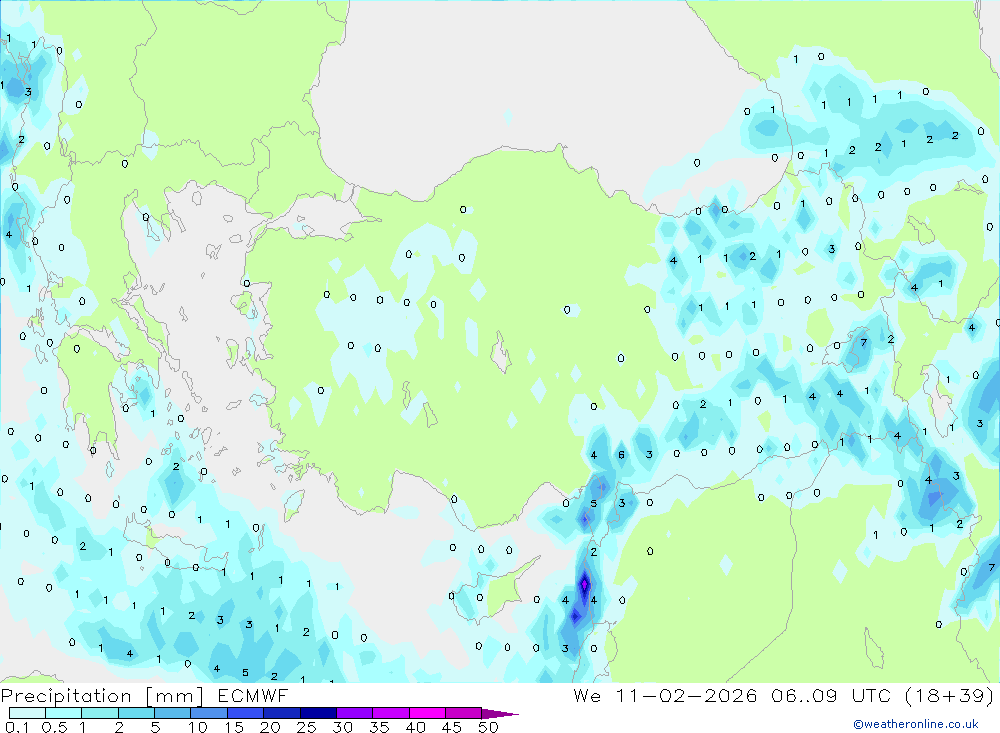Click the legend scale label 20
This screenshot has width=1000, height=733.
270,727
